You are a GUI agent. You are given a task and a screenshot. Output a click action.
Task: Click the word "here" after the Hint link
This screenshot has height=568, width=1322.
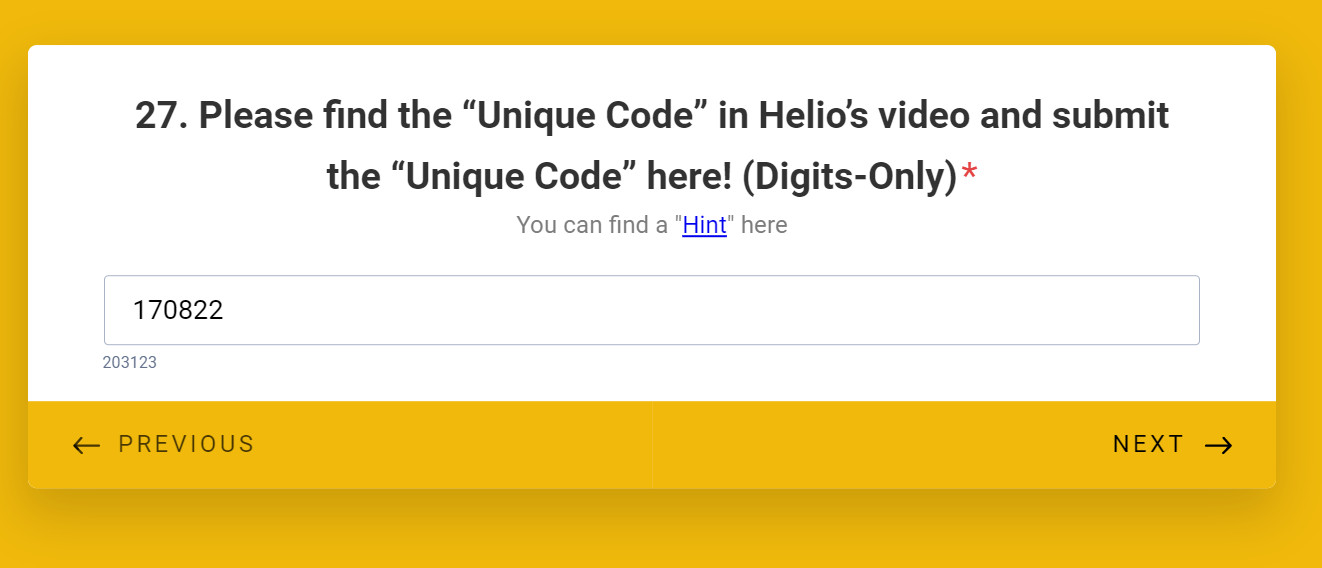pos(764,225)
